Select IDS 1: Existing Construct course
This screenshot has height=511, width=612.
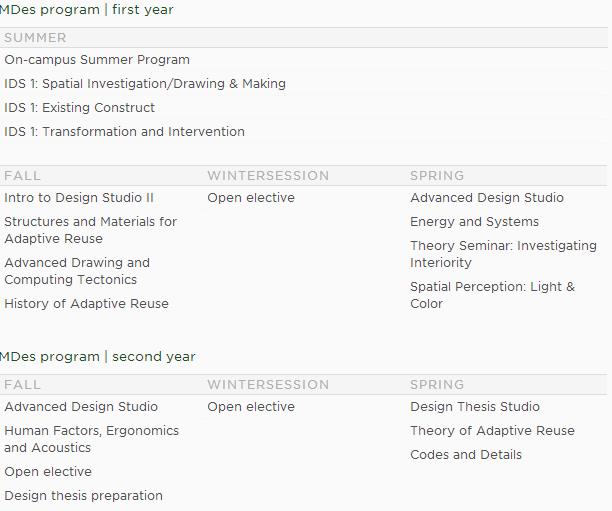pyautogui.click(x=80, y=108)
